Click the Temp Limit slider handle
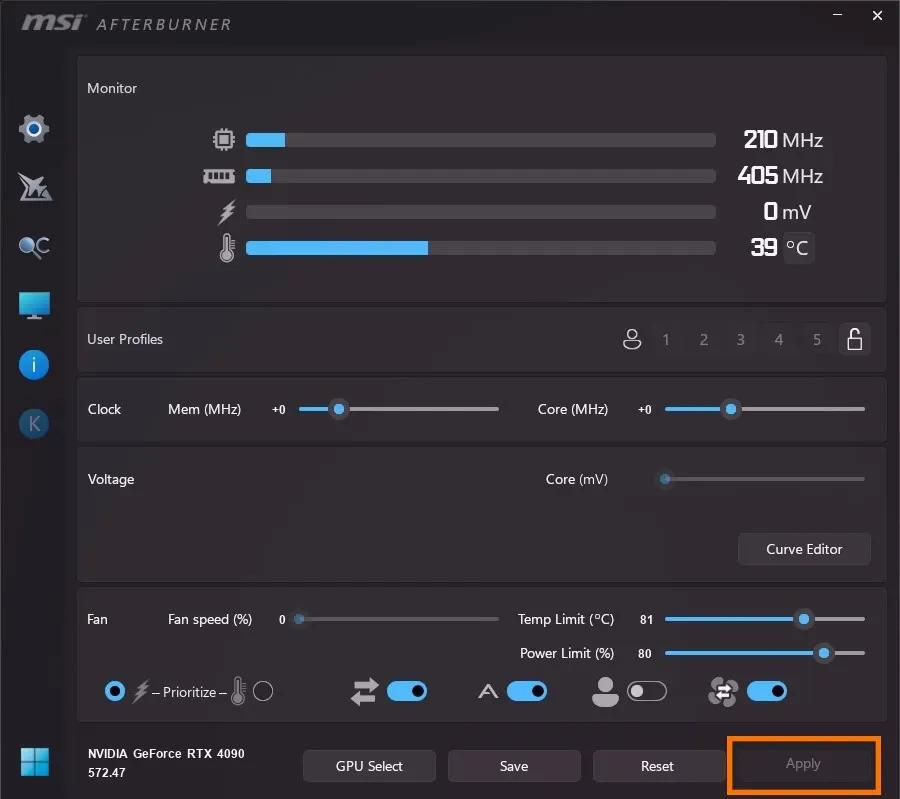 coord(804,619)
